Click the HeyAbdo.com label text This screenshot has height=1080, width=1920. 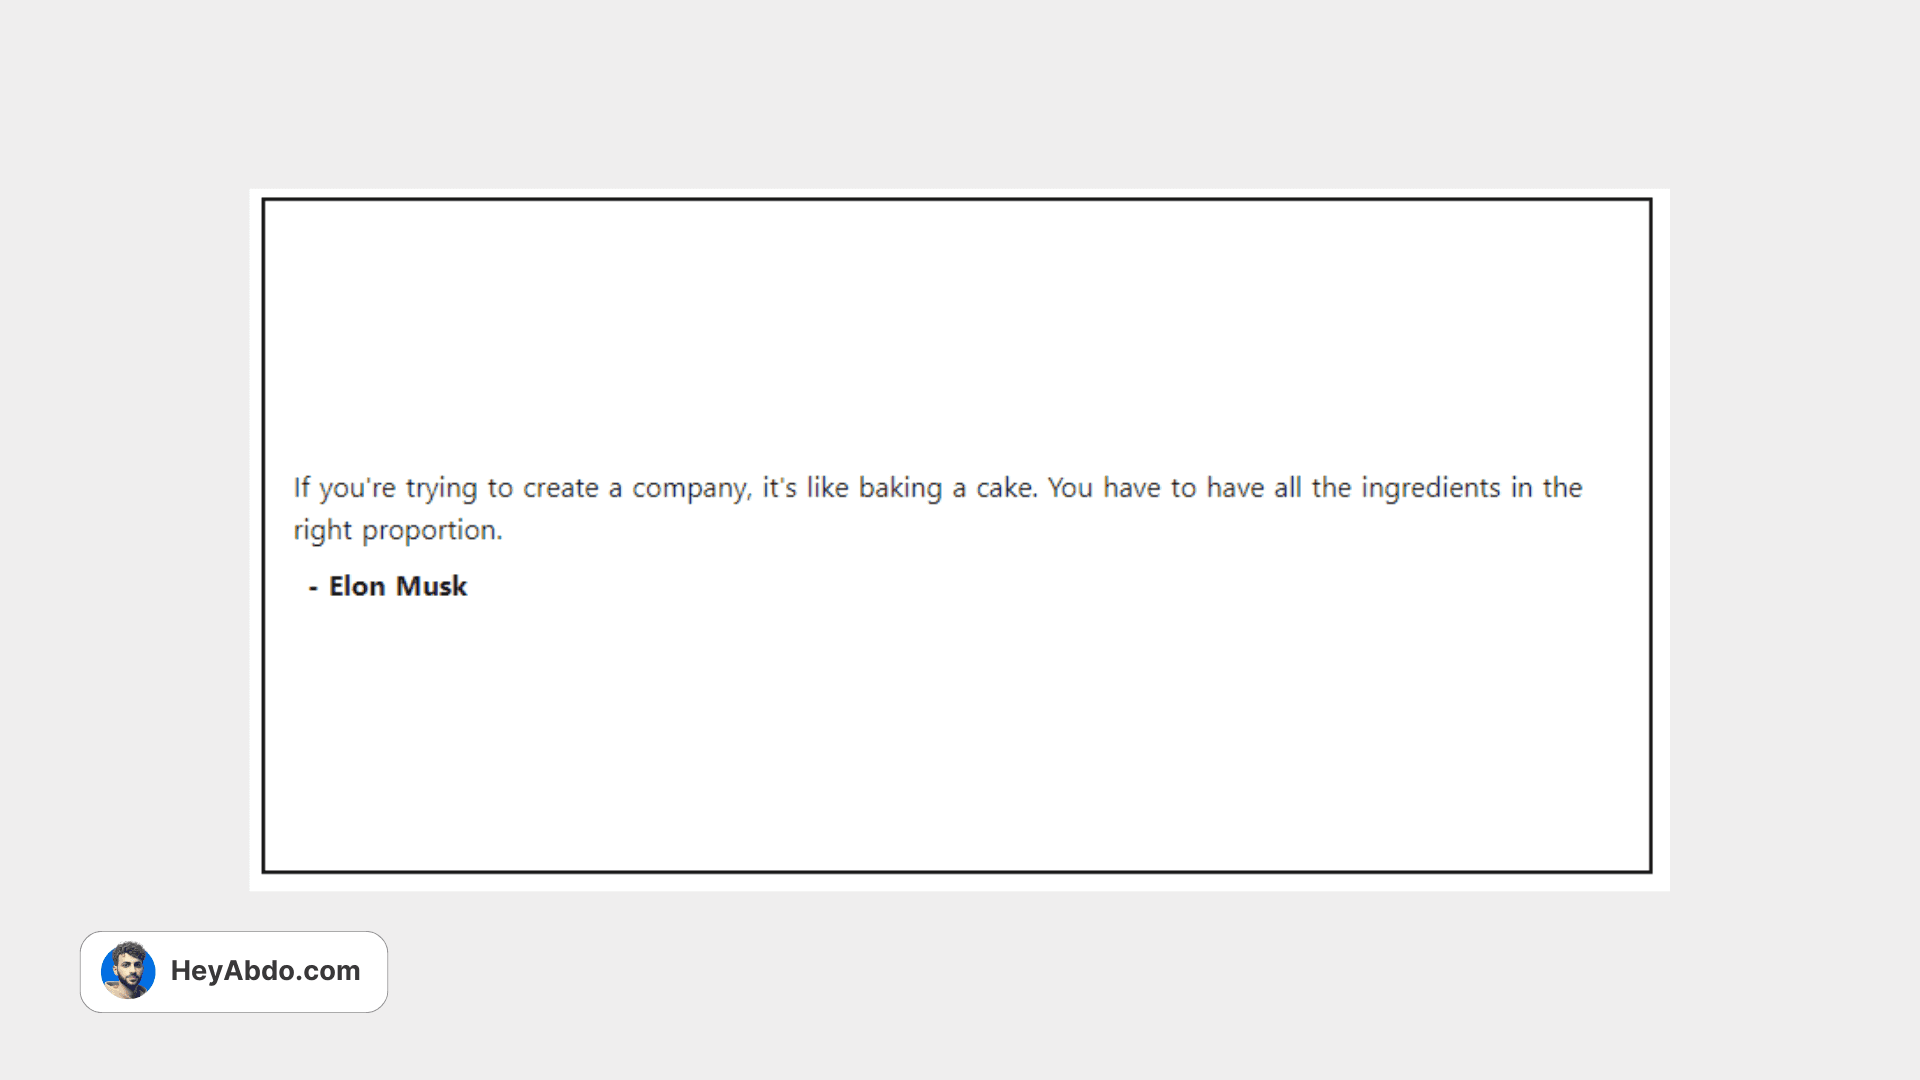click(x=265, y=971)
